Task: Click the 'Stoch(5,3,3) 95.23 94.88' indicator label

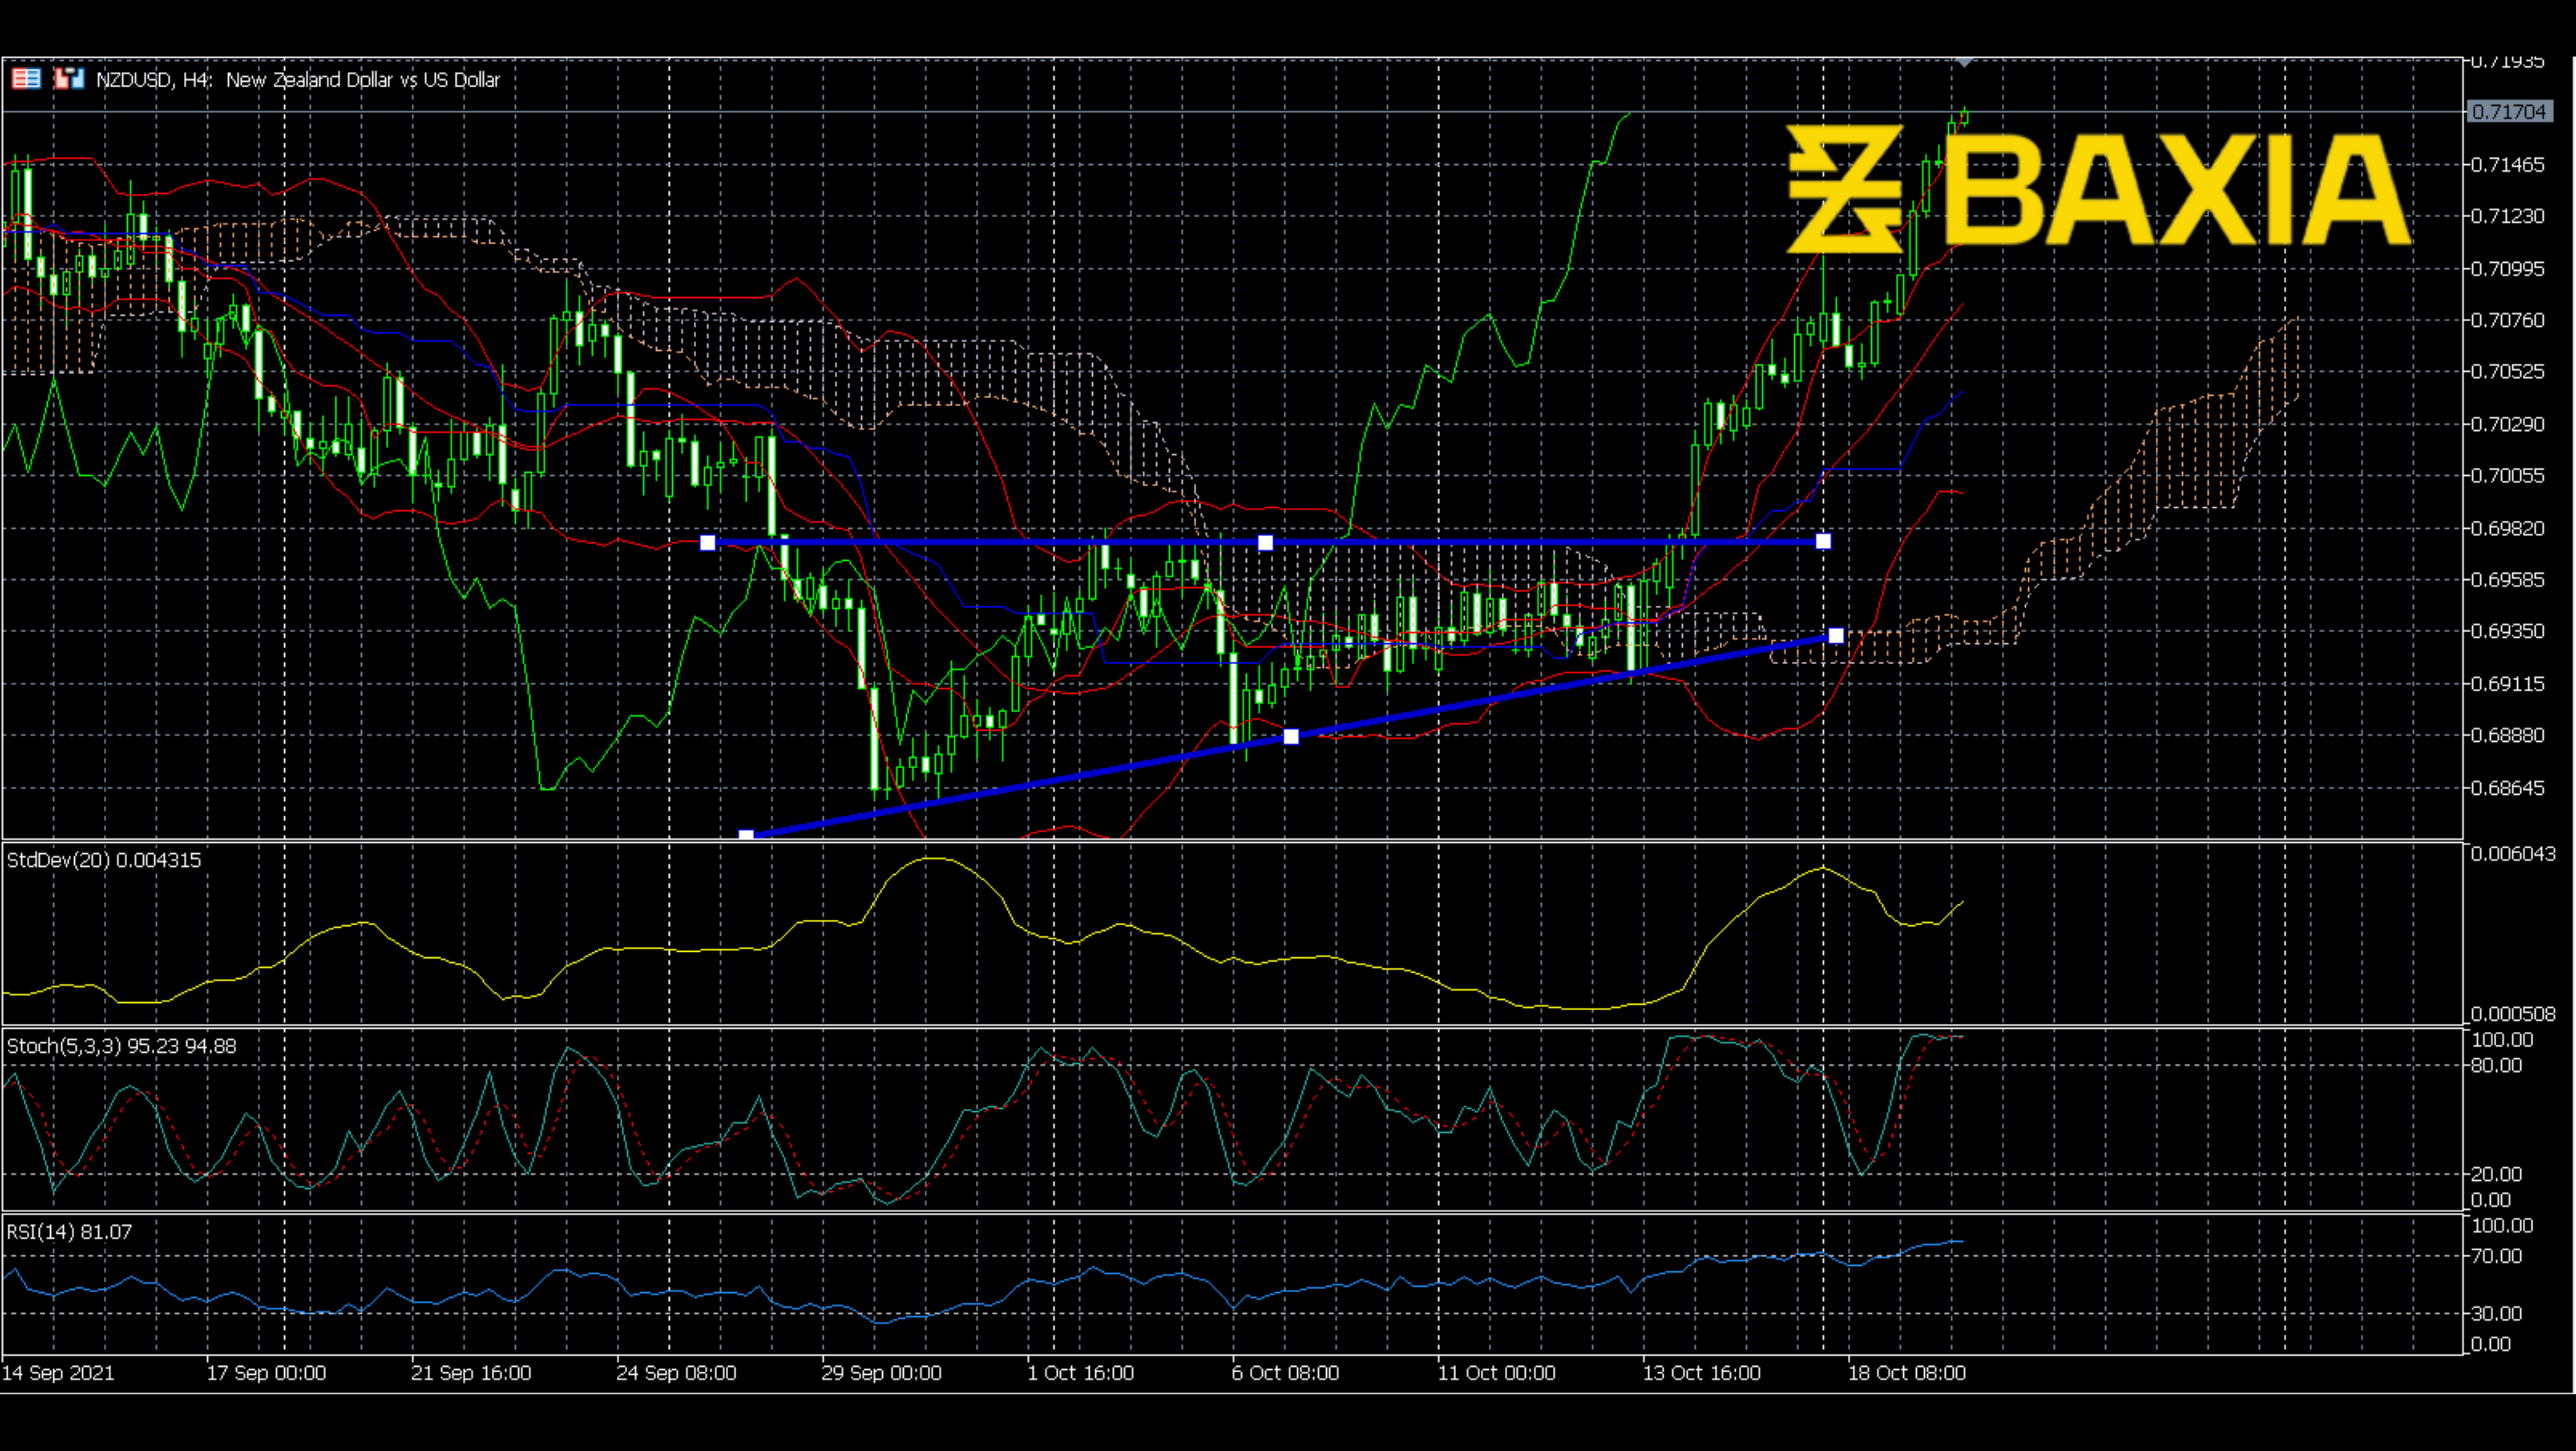Action: [x=122, y=1046]
